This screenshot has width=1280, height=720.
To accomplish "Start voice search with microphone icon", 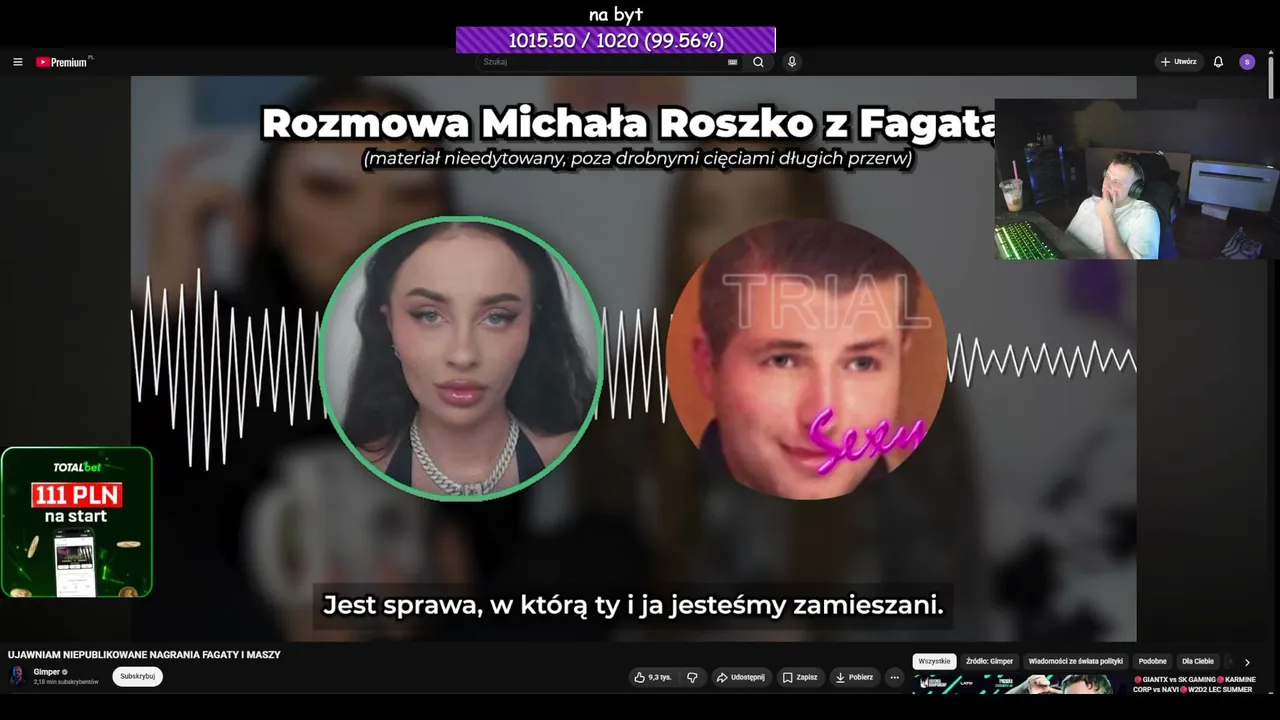I will pos(792,62).
